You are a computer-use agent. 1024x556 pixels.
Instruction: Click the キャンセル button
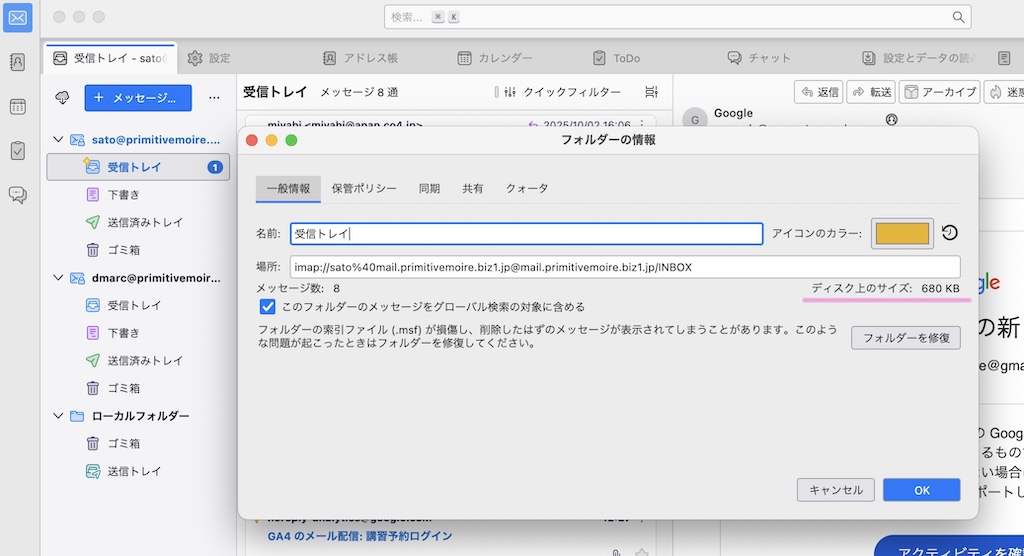tap(835, 490)
